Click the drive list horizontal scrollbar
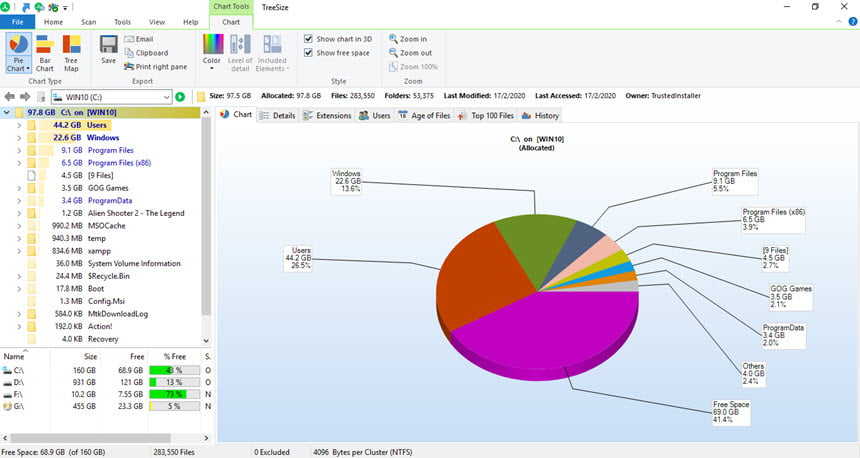Image resolution: width=860 pixels, height=458 pixels. (90, 438)
